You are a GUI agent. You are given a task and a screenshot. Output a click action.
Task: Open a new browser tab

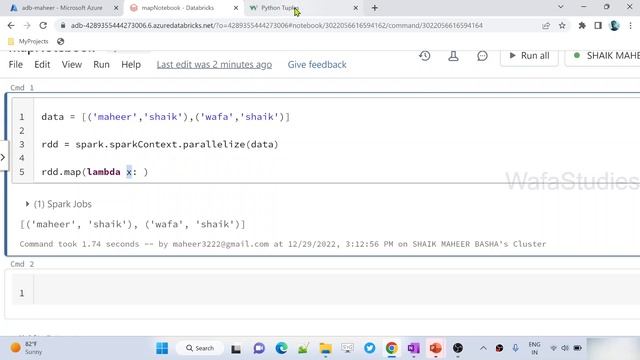[x=375, y=8]
